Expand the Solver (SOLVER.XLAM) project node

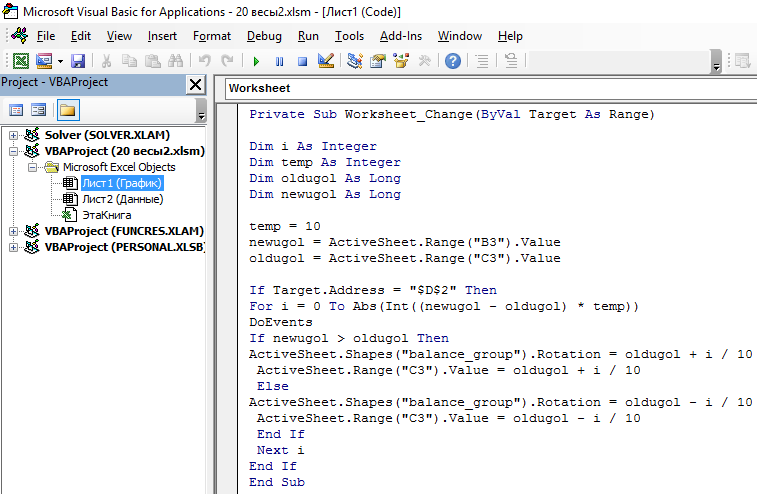tap(14, 135)
